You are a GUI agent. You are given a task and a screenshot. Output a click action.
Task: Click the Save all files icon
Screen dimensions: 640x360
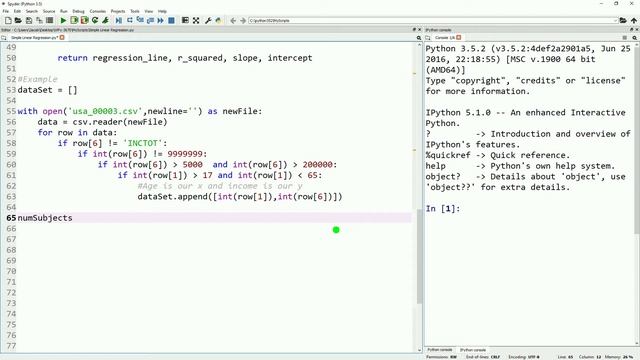coord(39,20)
